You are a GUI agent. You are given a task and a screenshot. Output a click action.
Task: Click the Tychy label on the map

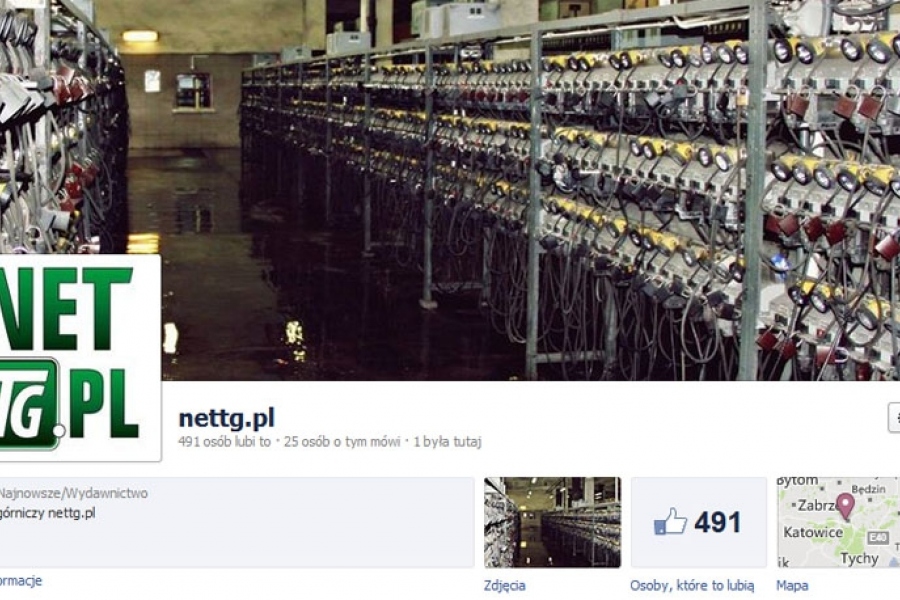(x=859, y=558)
